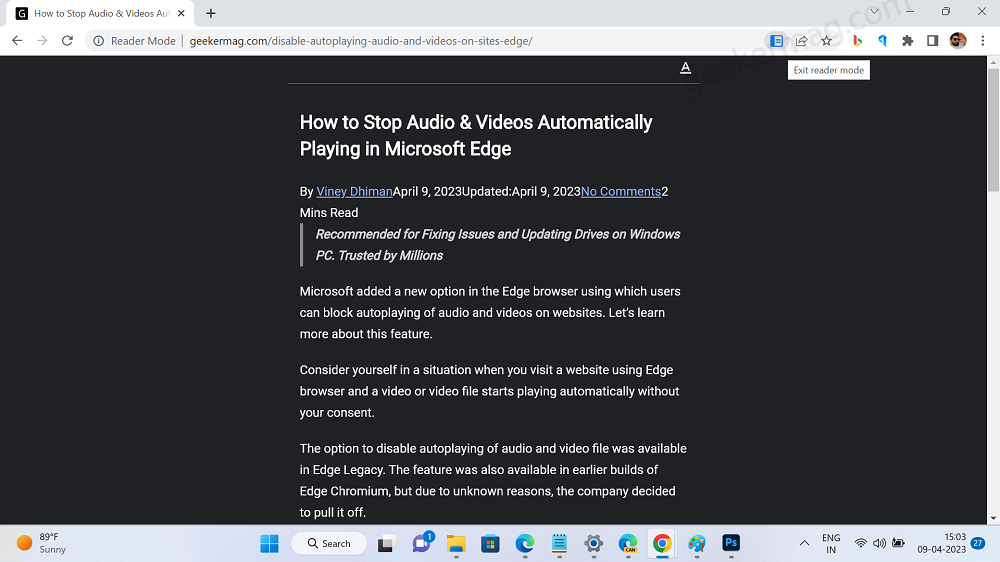
Task: Open the profile avatar menu
Action: coord(958,41)
